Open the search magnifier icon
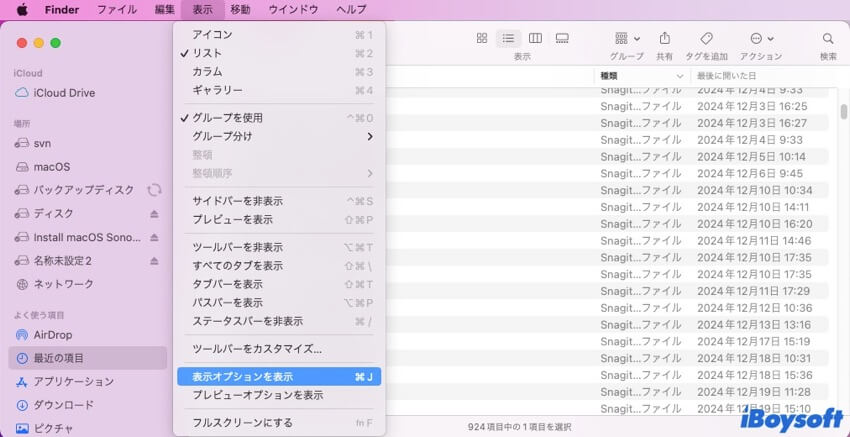This screenshot has height=437, width=850. (828, 38)
